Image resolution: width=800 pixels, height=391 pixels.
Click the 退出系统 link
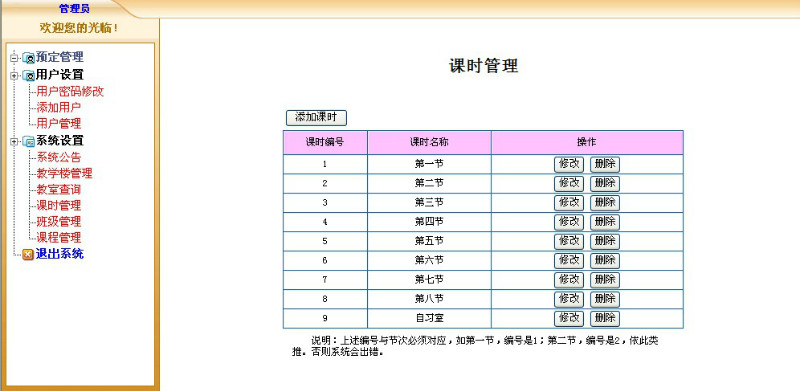(60, 254)
